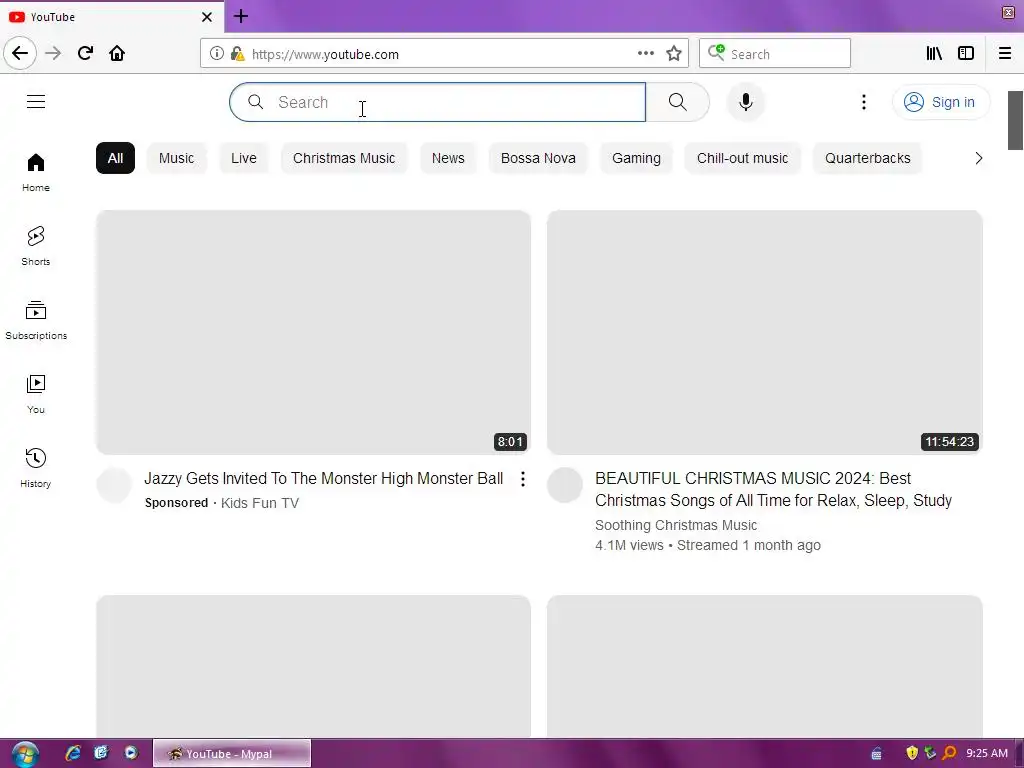Open Windows Media Player taskbar icon
Image resolution: width=1024 pixels, height=768 pixels.
(x=131, y=753)
